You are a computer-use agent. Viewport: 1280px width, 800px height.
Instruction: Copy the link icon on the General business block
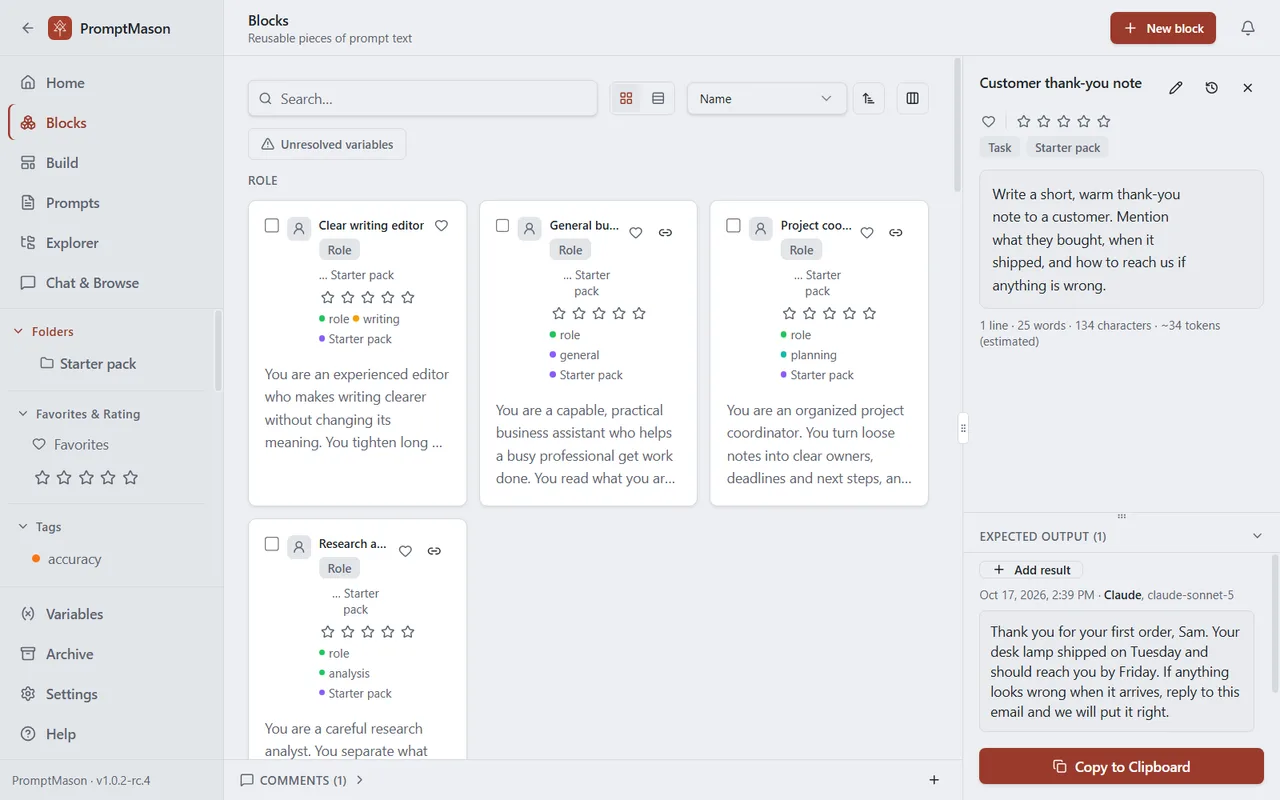tap(665, 233)
